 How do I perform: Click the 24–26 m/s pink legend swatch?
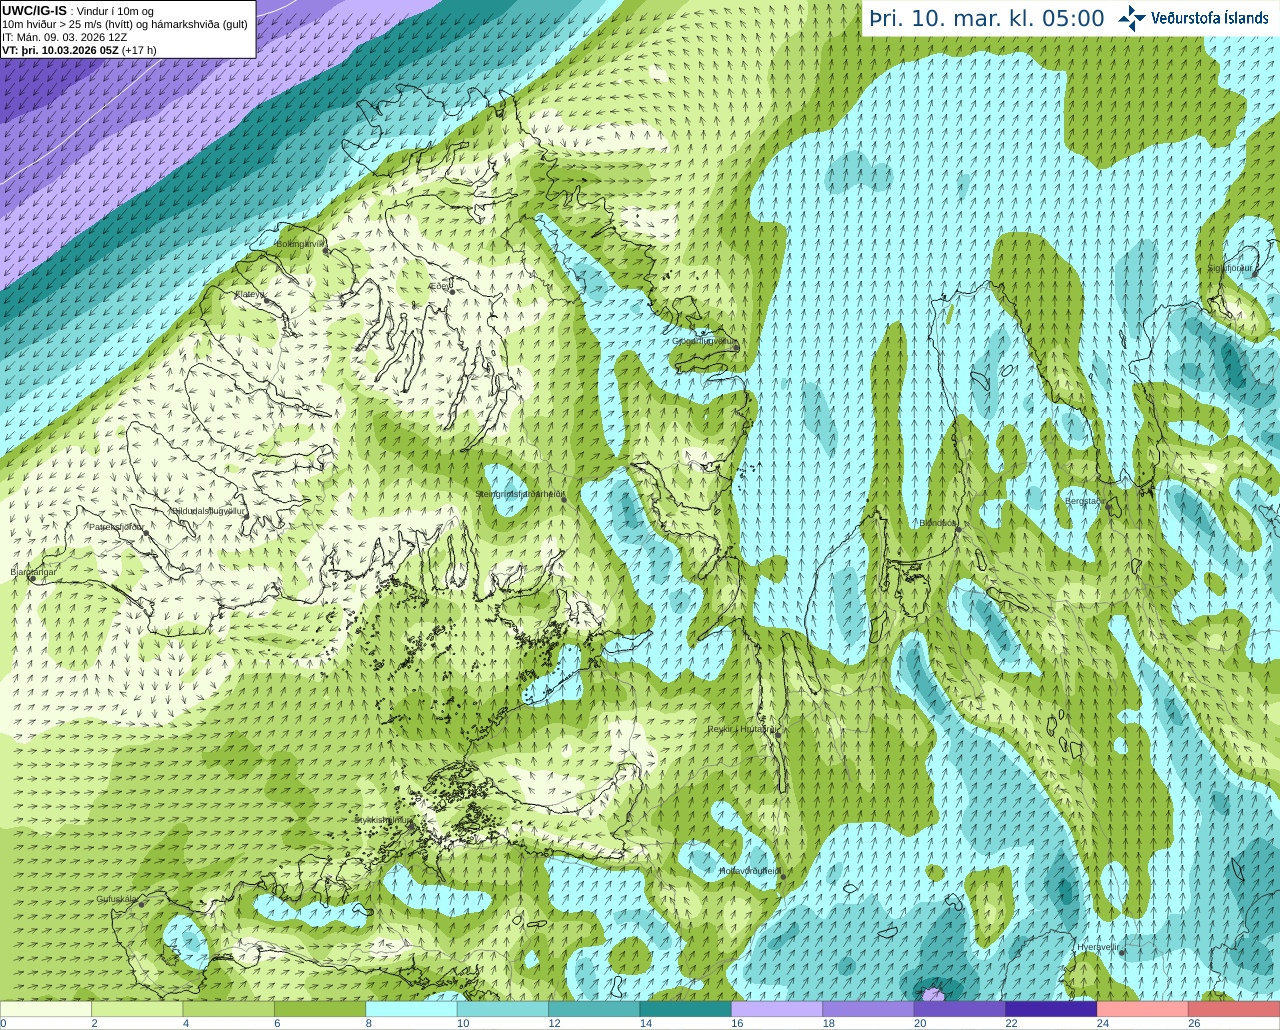click(x=1143, y=1009)
